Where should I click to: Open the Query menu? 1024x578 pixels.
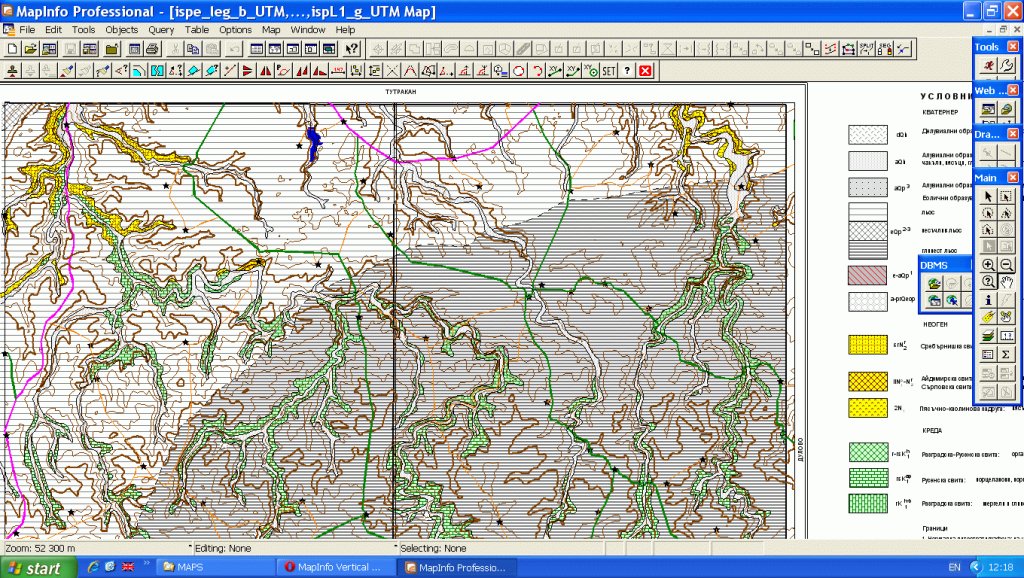[161, 30]
